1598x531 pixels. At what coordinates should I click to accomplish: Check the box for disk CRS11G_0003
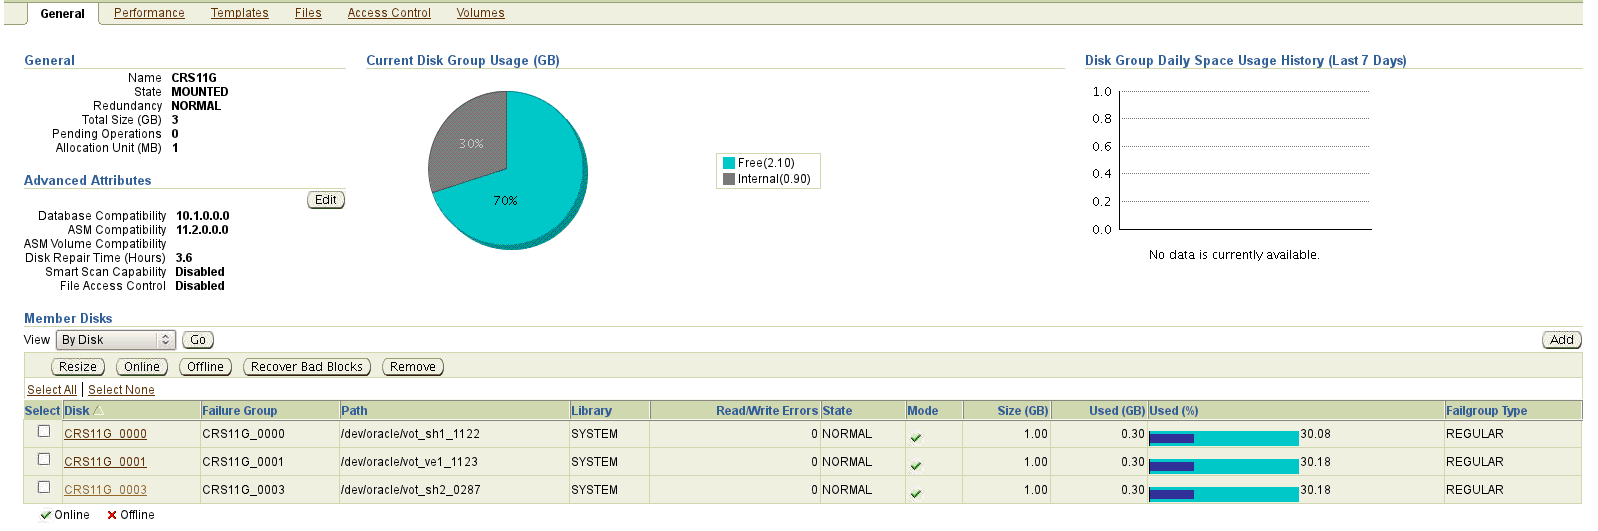click(43, 487)
